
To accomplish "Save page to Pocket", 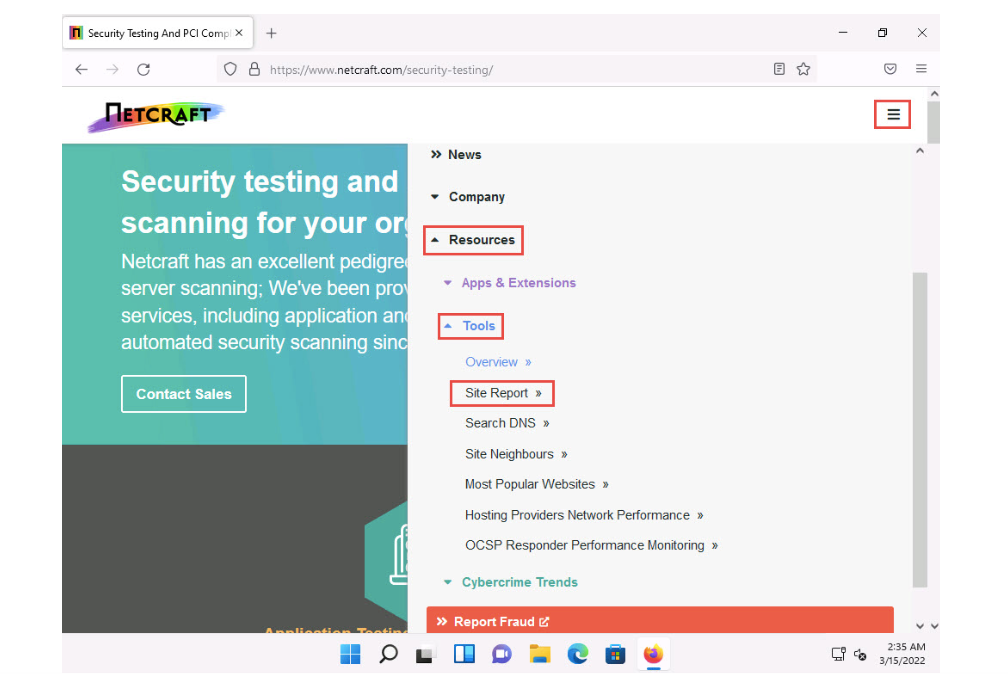I will (x=890, y=69).
